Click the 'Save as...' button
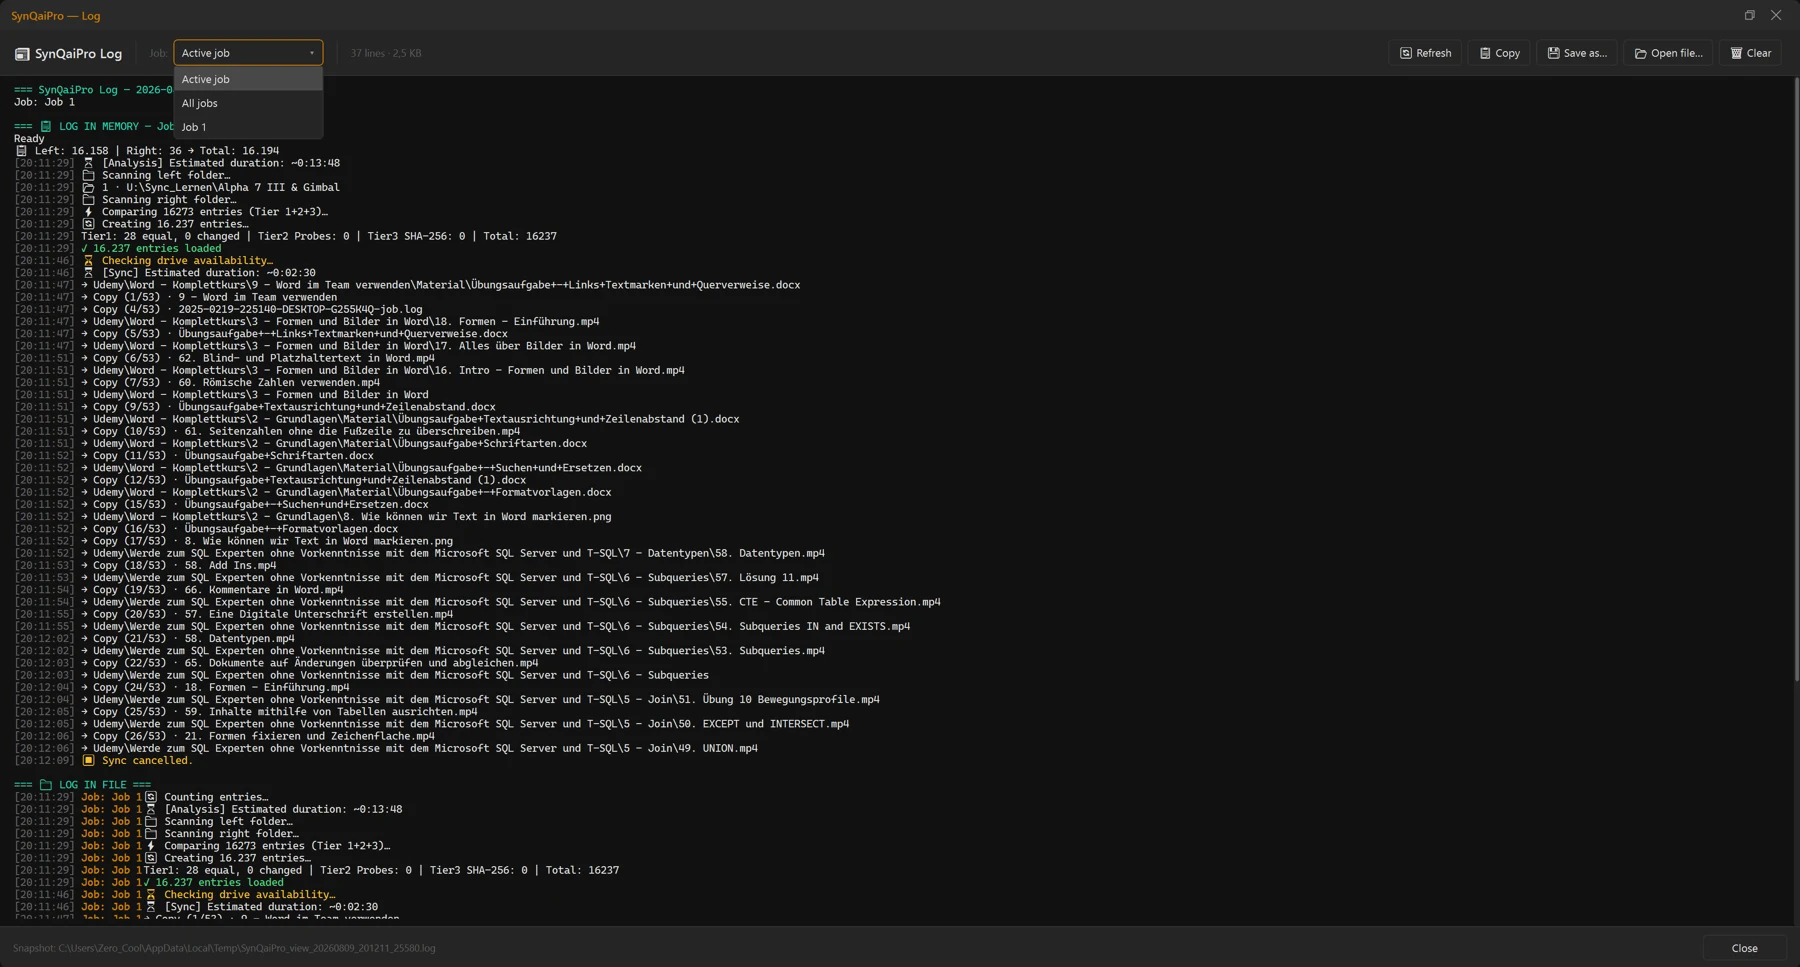Viewport: 1800px width, 967px height. click(x=1577, y=53)
